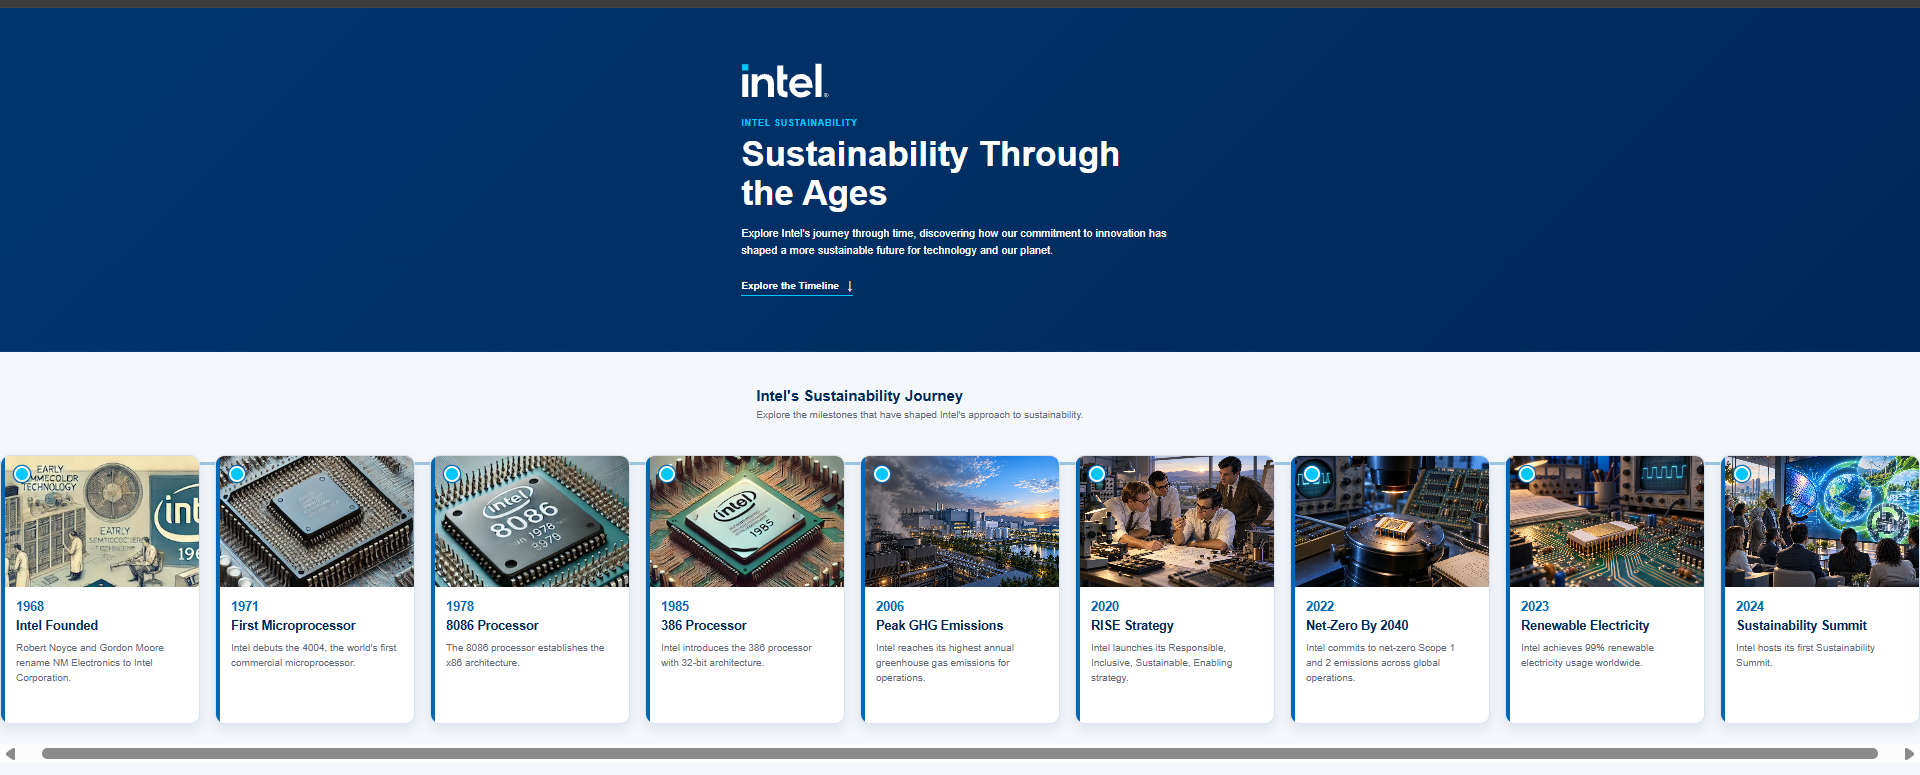Click the right arrow of the horizontal scrollbar
The width and height of the screenshot is (1920, 775).
(1909, 754)
